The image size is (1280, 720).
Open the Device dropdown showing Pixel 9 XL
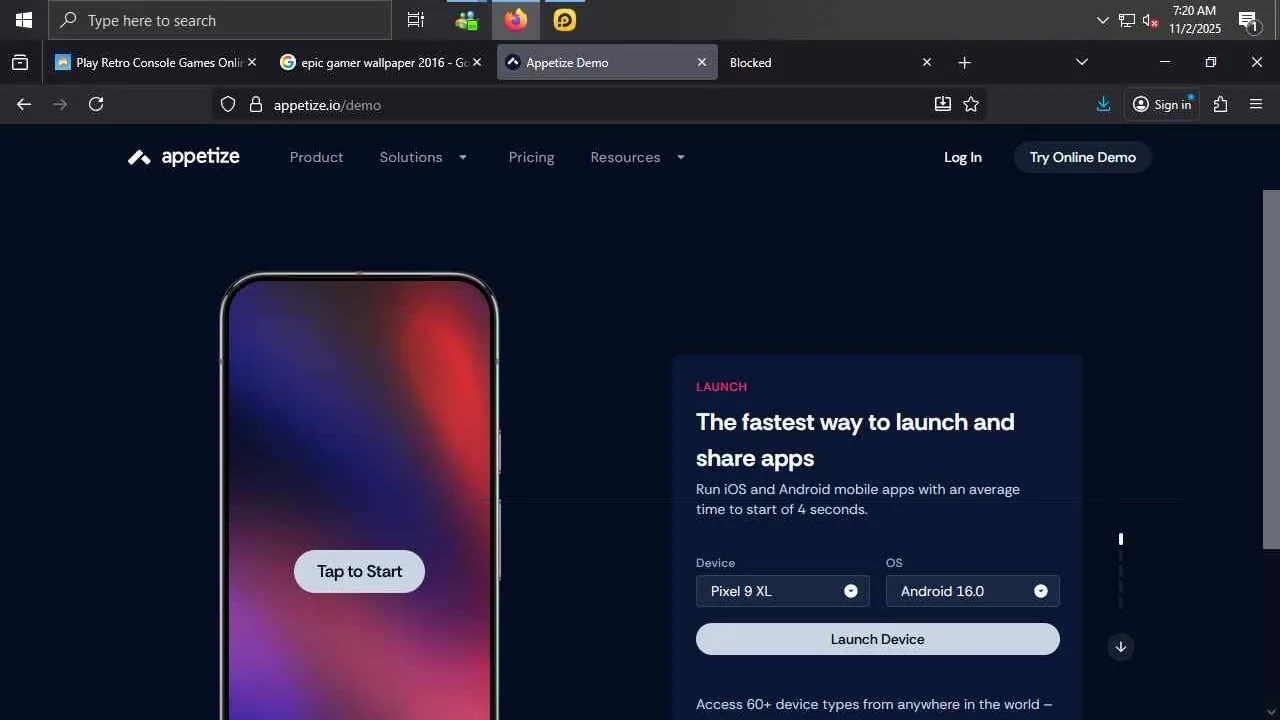tap(783, 591)
